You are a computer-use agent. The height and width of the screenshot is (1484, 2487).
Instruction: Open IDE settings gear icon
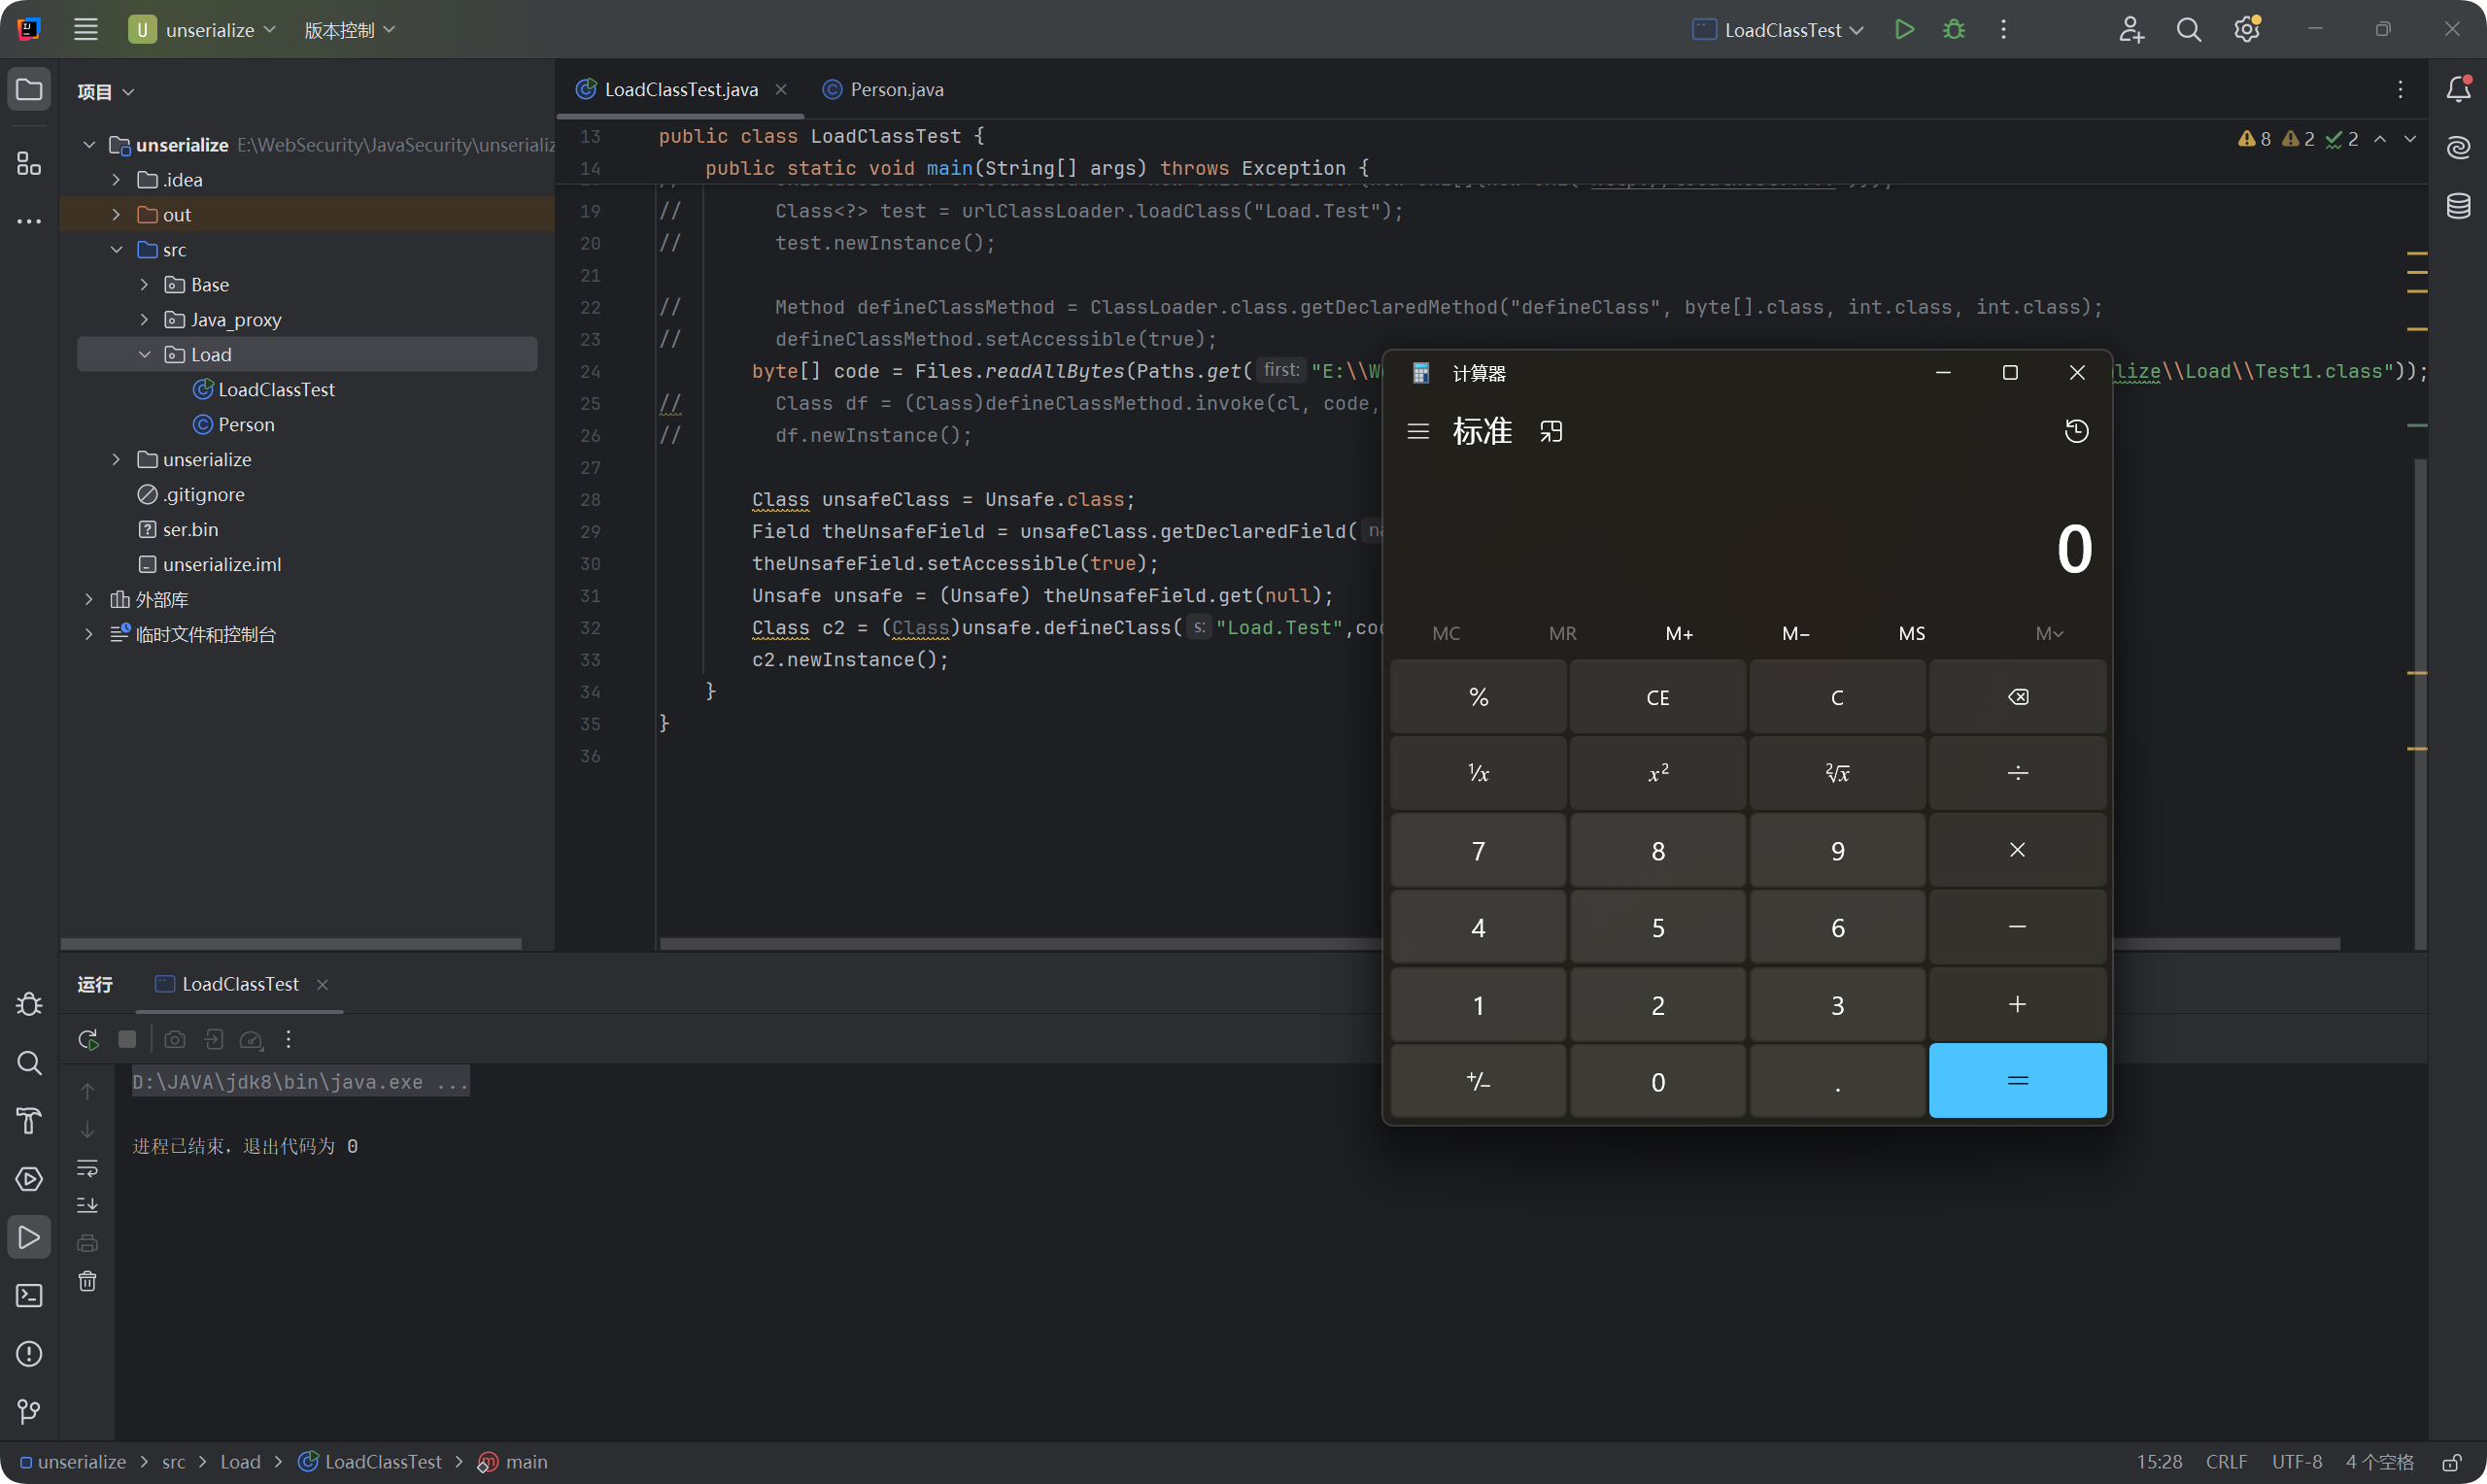(2247, 30)
